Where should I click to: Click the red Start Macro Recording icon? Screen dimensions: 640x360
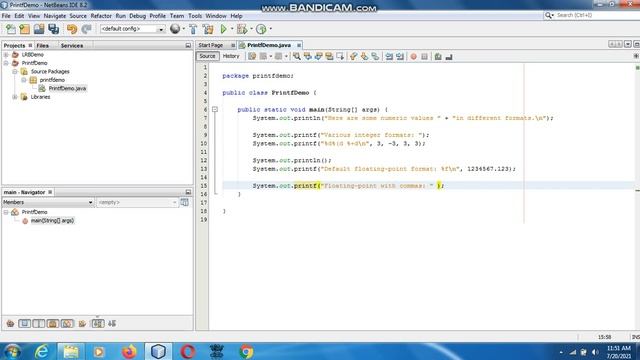(x=413, y=56)
